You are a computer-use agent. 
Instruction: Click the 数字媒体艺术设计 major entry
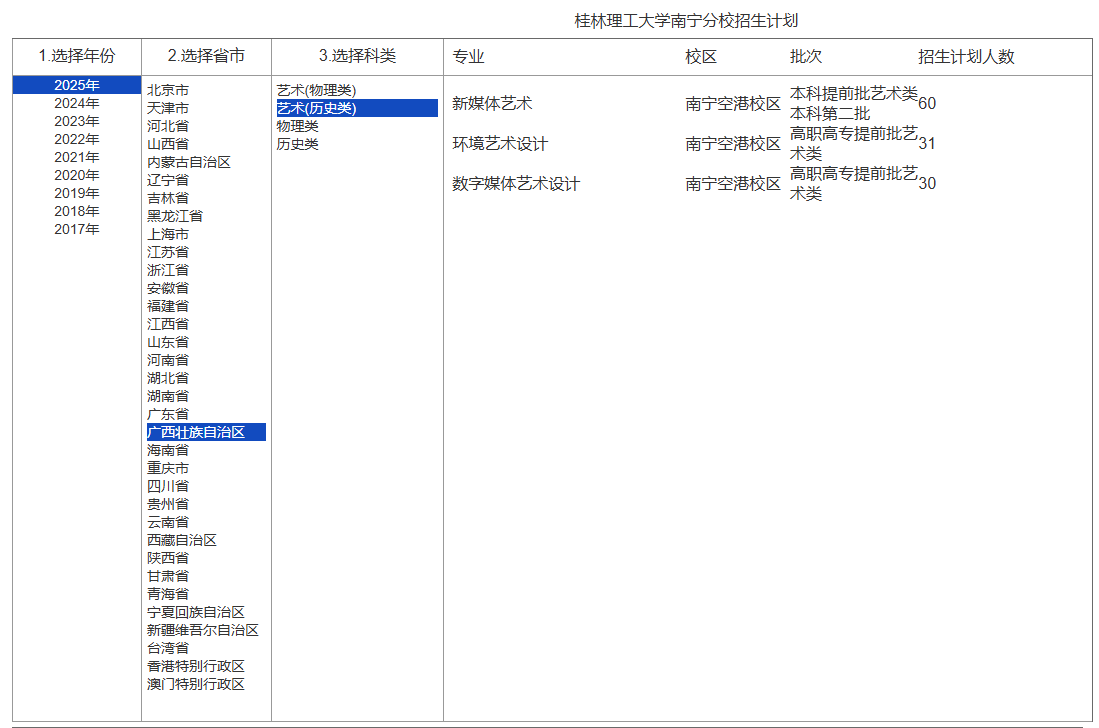[x=516, y=184]
